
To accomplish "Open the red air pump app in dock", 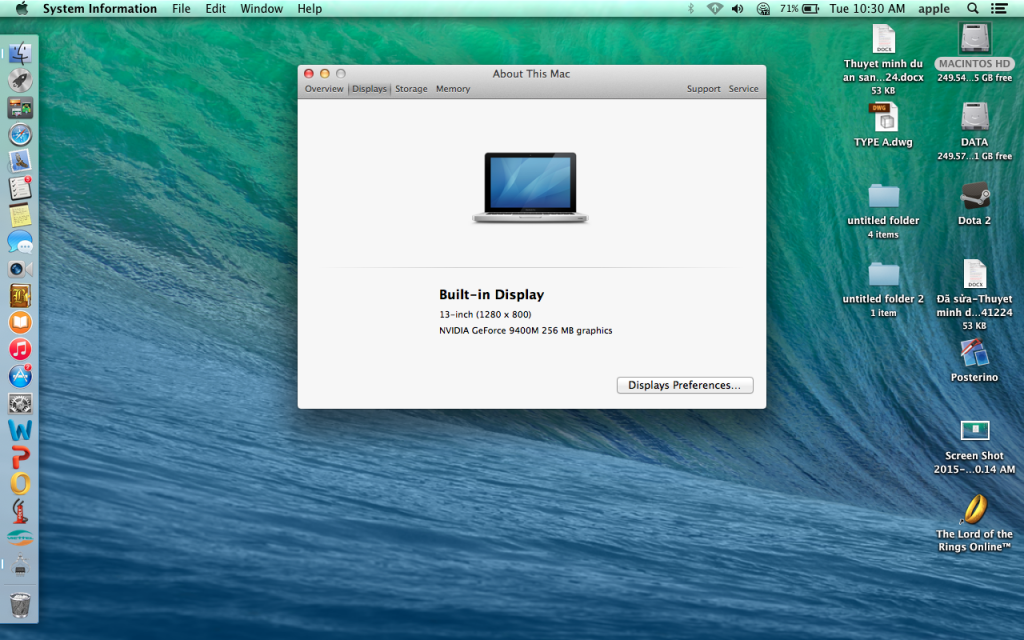I will (x=20, y=511).
